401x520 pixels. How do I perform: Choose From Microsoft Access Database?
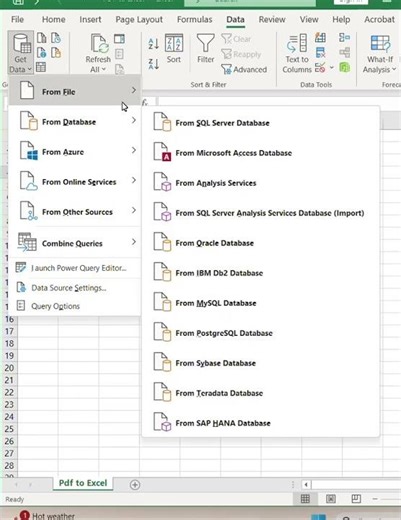[261, 153]
